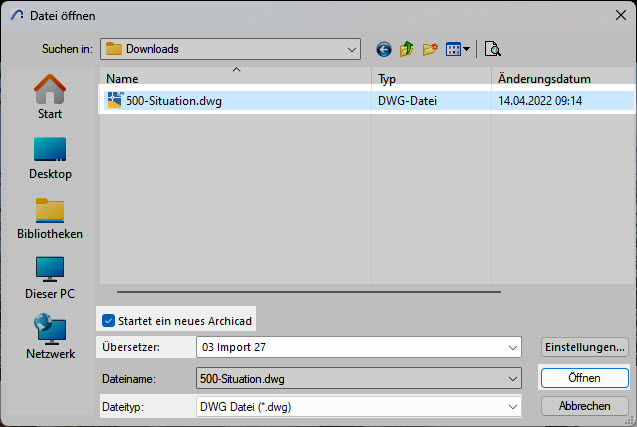This screenshot has height=427, width=637.
Task: Open Desktop location in sidebar
Action: [50, 158]
